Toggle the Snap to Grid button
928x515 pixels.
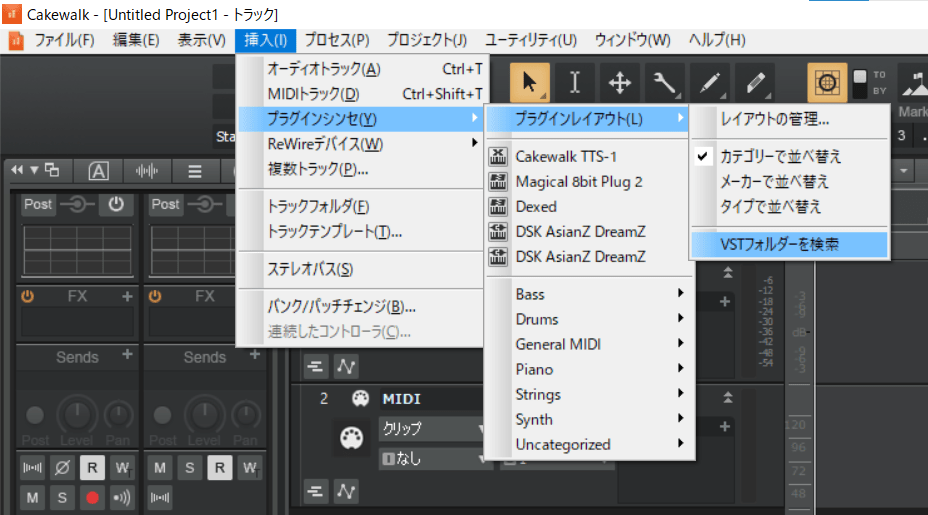tap(827, 82)
